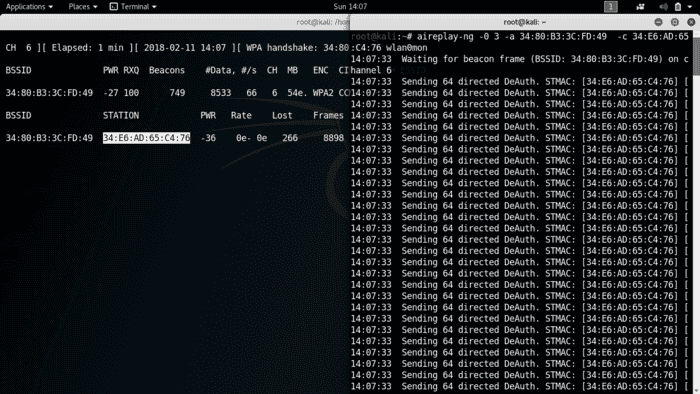The image size is (700, 394).
Task: Expand the system menu arrow
Action: (690, 7)
